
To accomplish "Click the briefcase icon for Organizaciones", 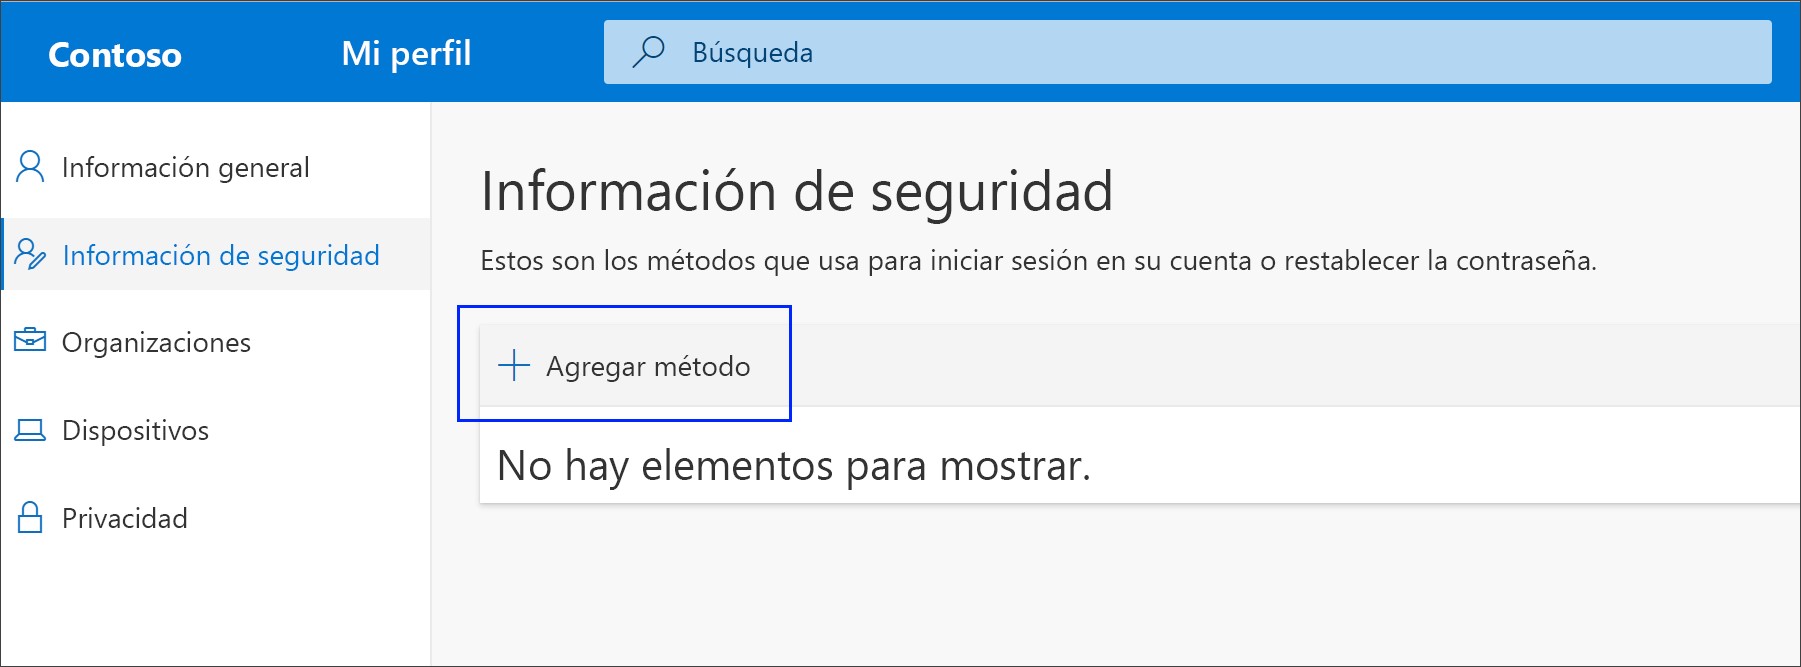I will tap(30, 341).
